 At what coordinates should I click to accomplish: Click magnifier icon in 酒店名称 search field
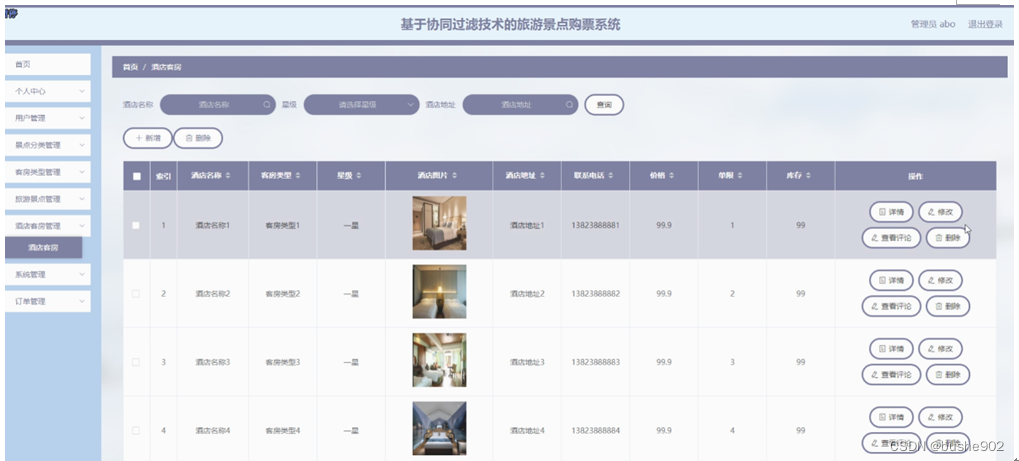(267, 105)
